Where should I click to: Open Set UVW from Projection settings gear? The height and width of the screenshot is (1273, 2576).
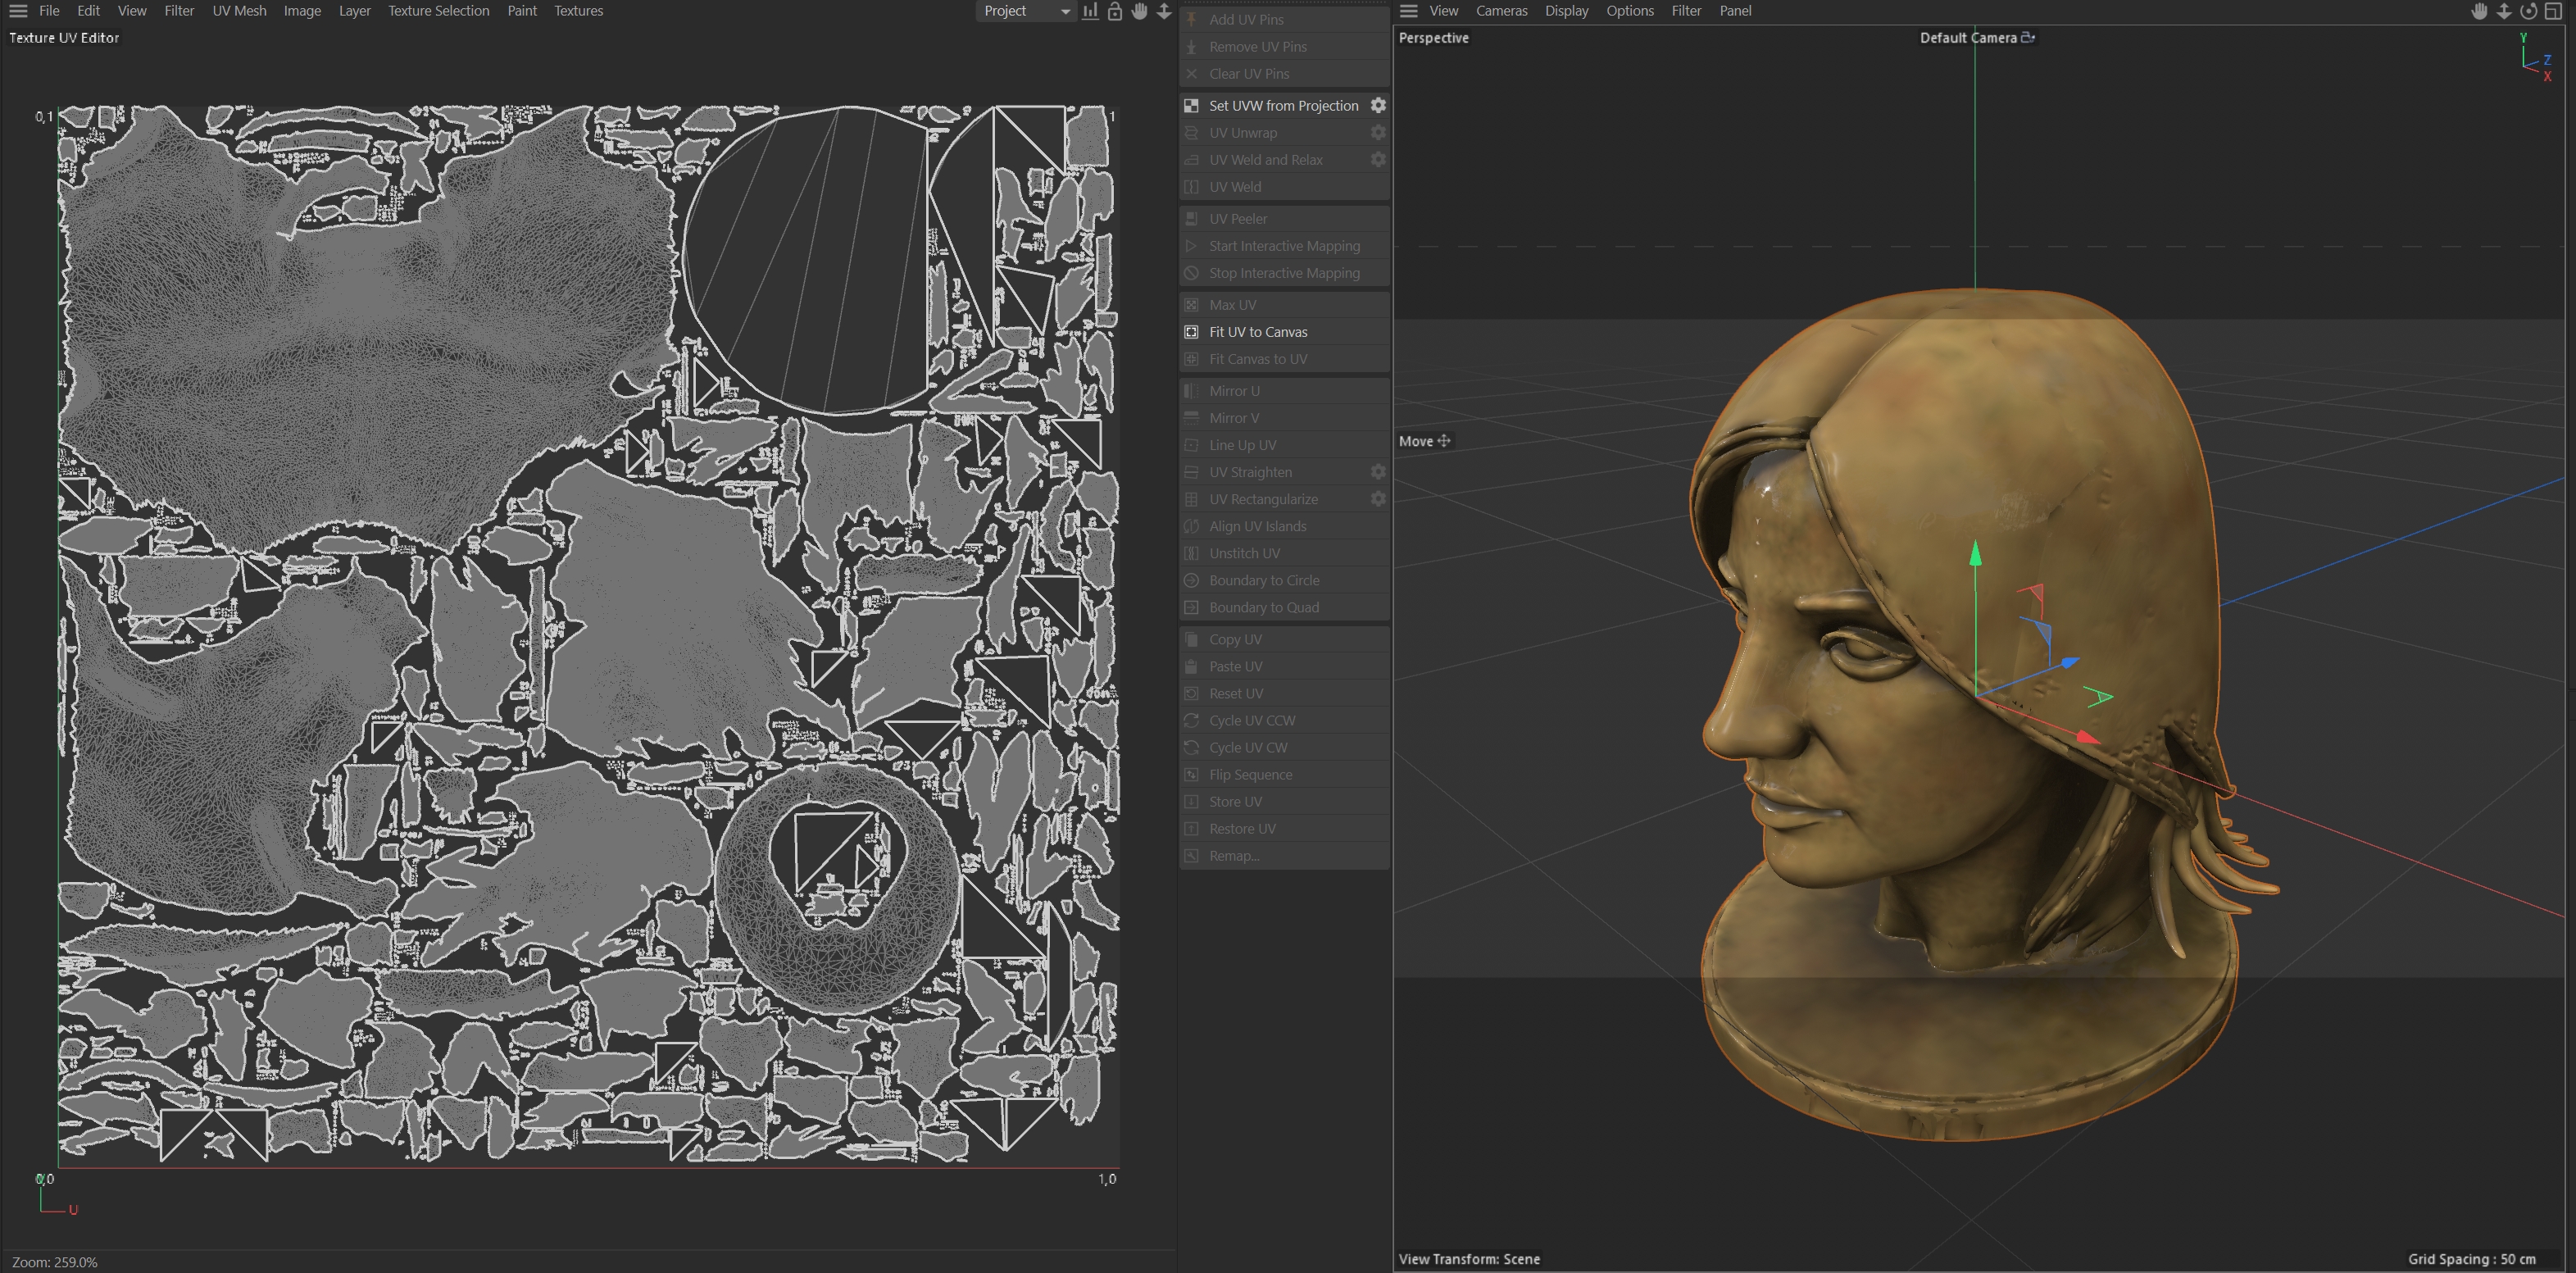[x=1378, y=105]
